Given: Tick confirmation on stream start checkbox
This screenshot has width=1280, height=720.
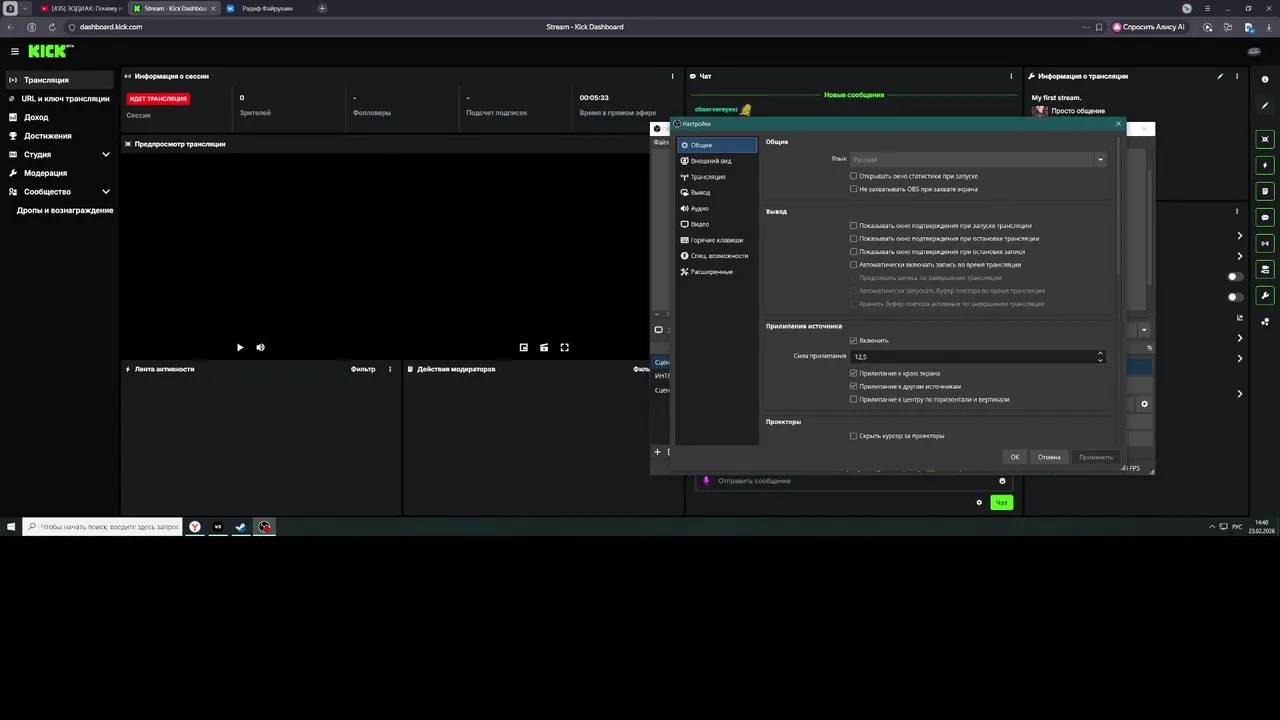Looking at the screenshot, I should (x=853, y=226).
